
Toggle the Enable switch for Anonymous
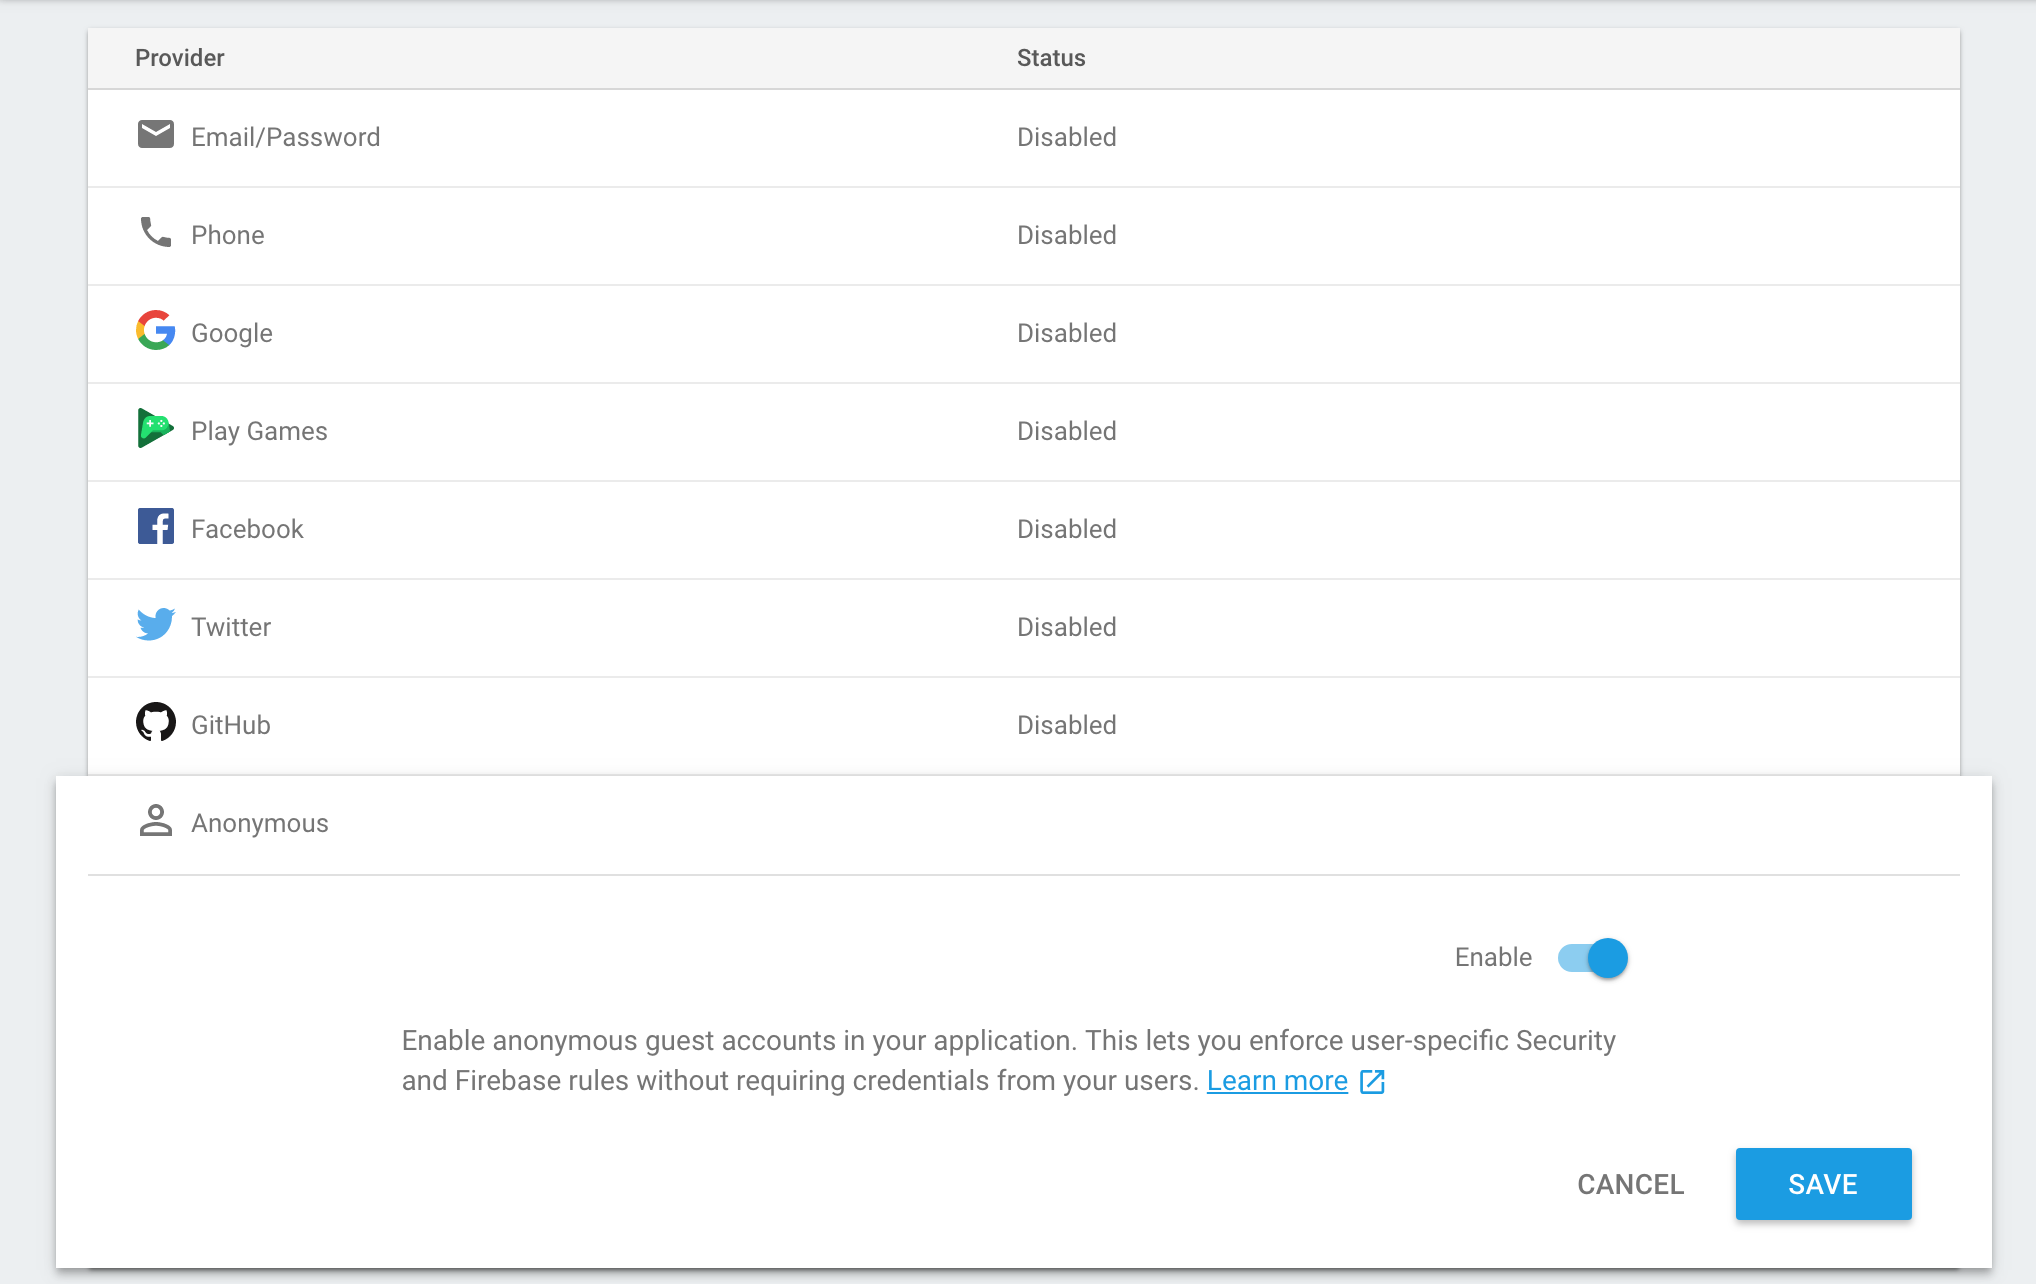tap(1593, 958)
